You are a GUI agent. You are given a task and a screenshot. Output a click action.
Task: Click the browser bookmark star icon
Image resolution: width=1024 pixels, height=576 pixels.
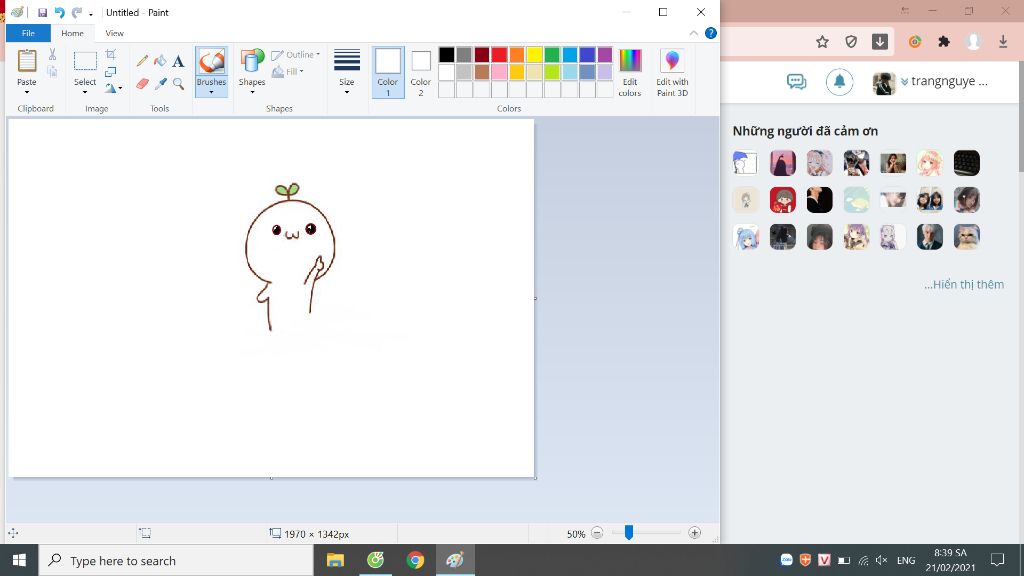tap(822, 42)
